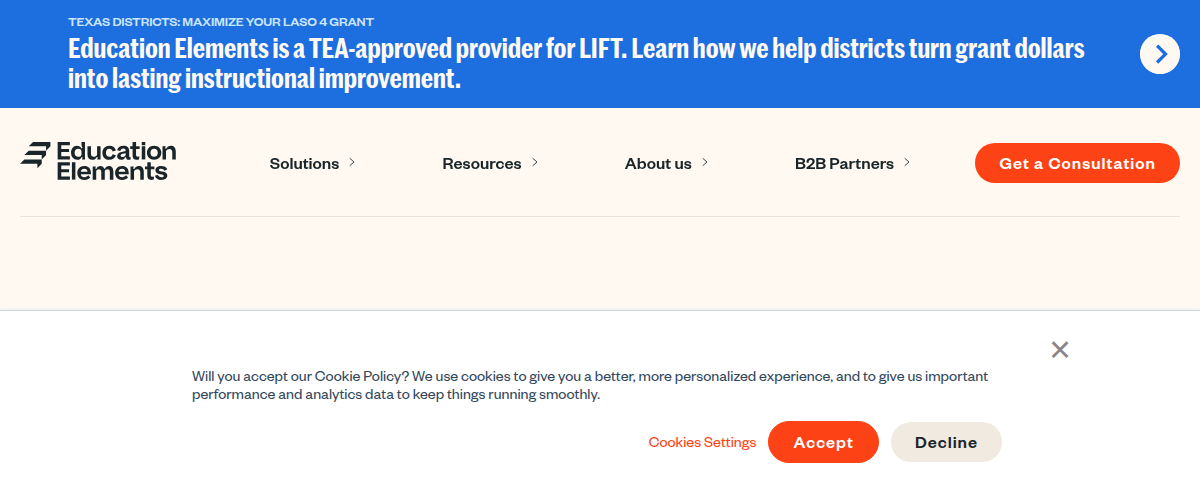Click the Get a Consultation button
Screen dimensions: 1200x489
click(1077, 163)
